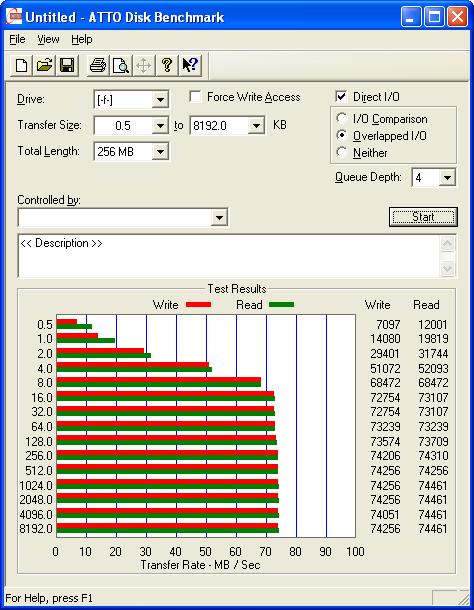The height and width of the screenshot is (610, 474).
Task: Enable Force Write Access checkbox
Action: pos(195,96)
